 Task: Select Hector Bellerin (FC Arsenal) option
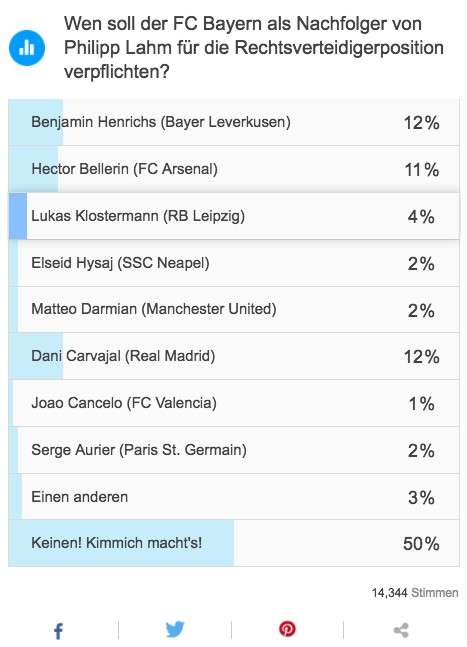click(x=234, y=169)
